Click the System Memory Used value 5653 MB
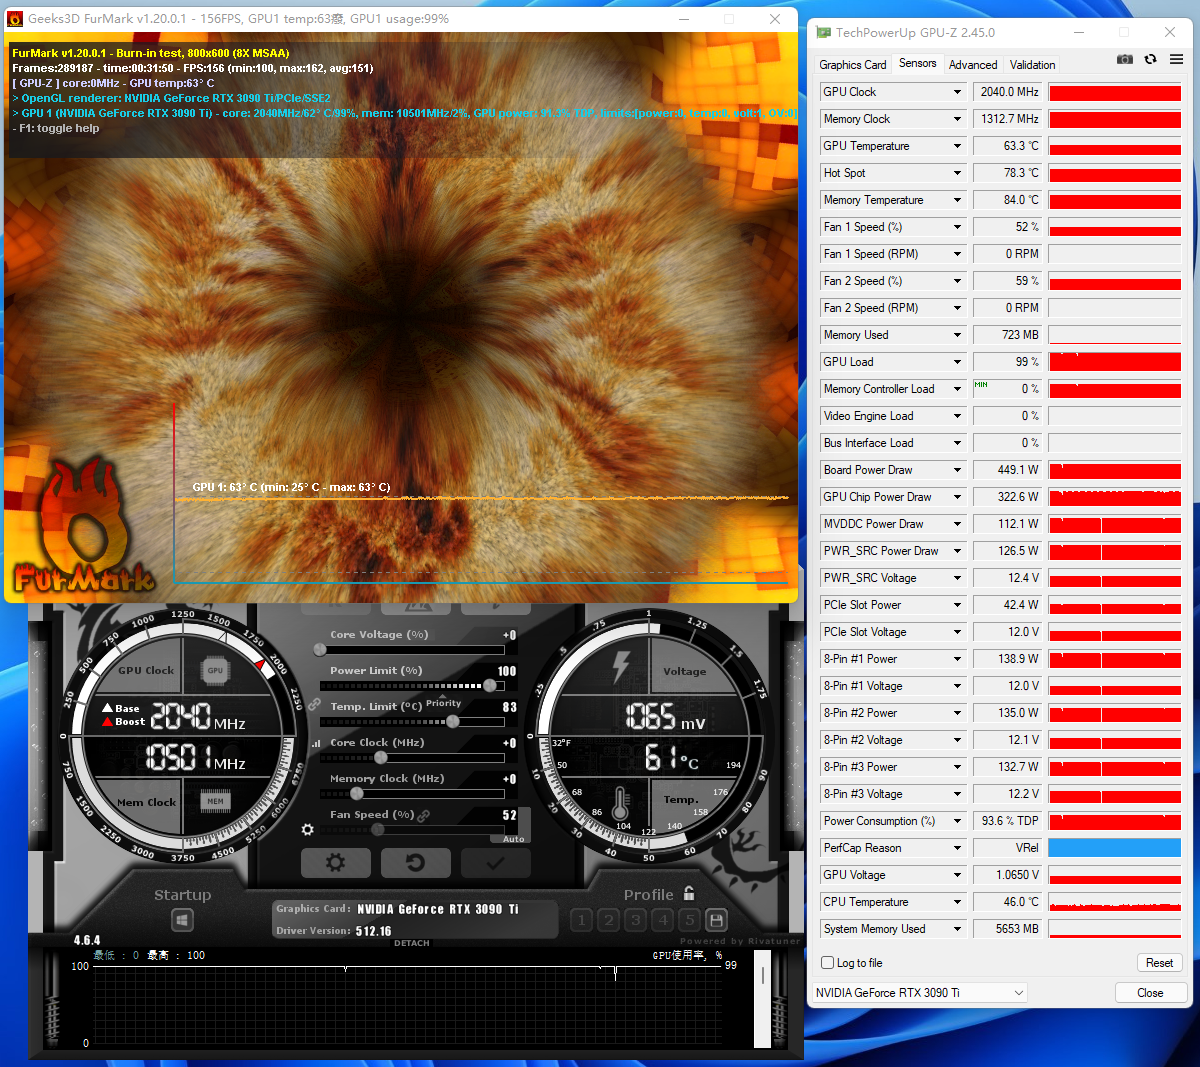This screenshot has height=1067, width=1200. click(1008, 929)
